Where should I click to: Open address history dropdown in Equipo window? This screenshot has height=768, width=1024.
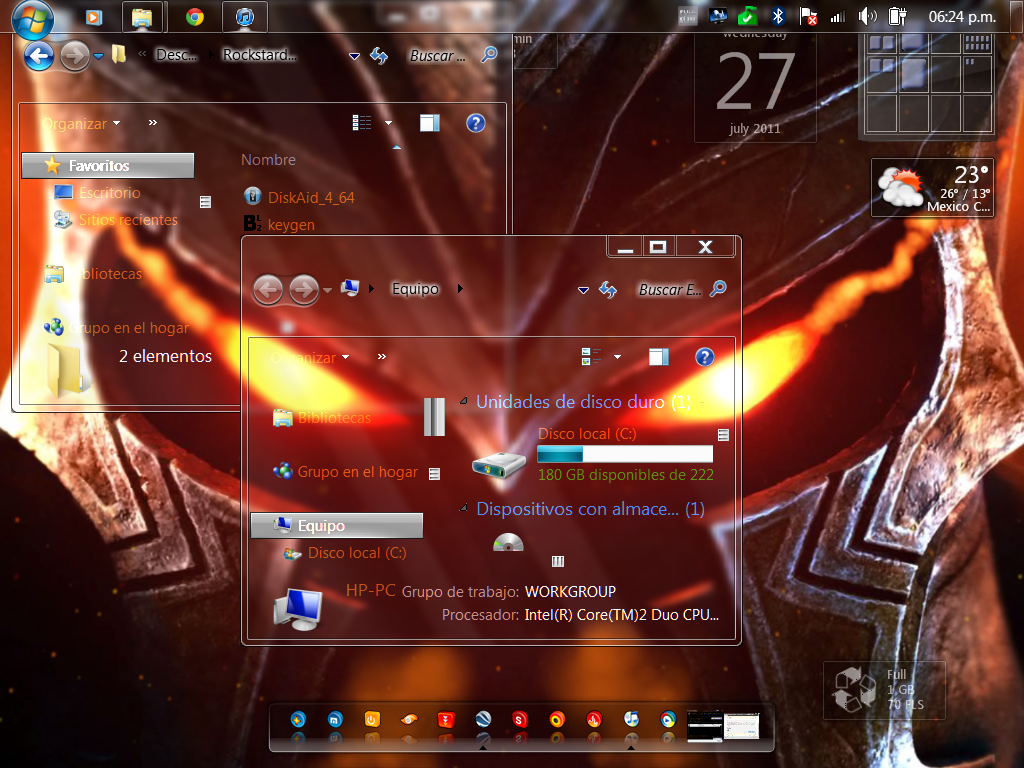pos(584,290)
